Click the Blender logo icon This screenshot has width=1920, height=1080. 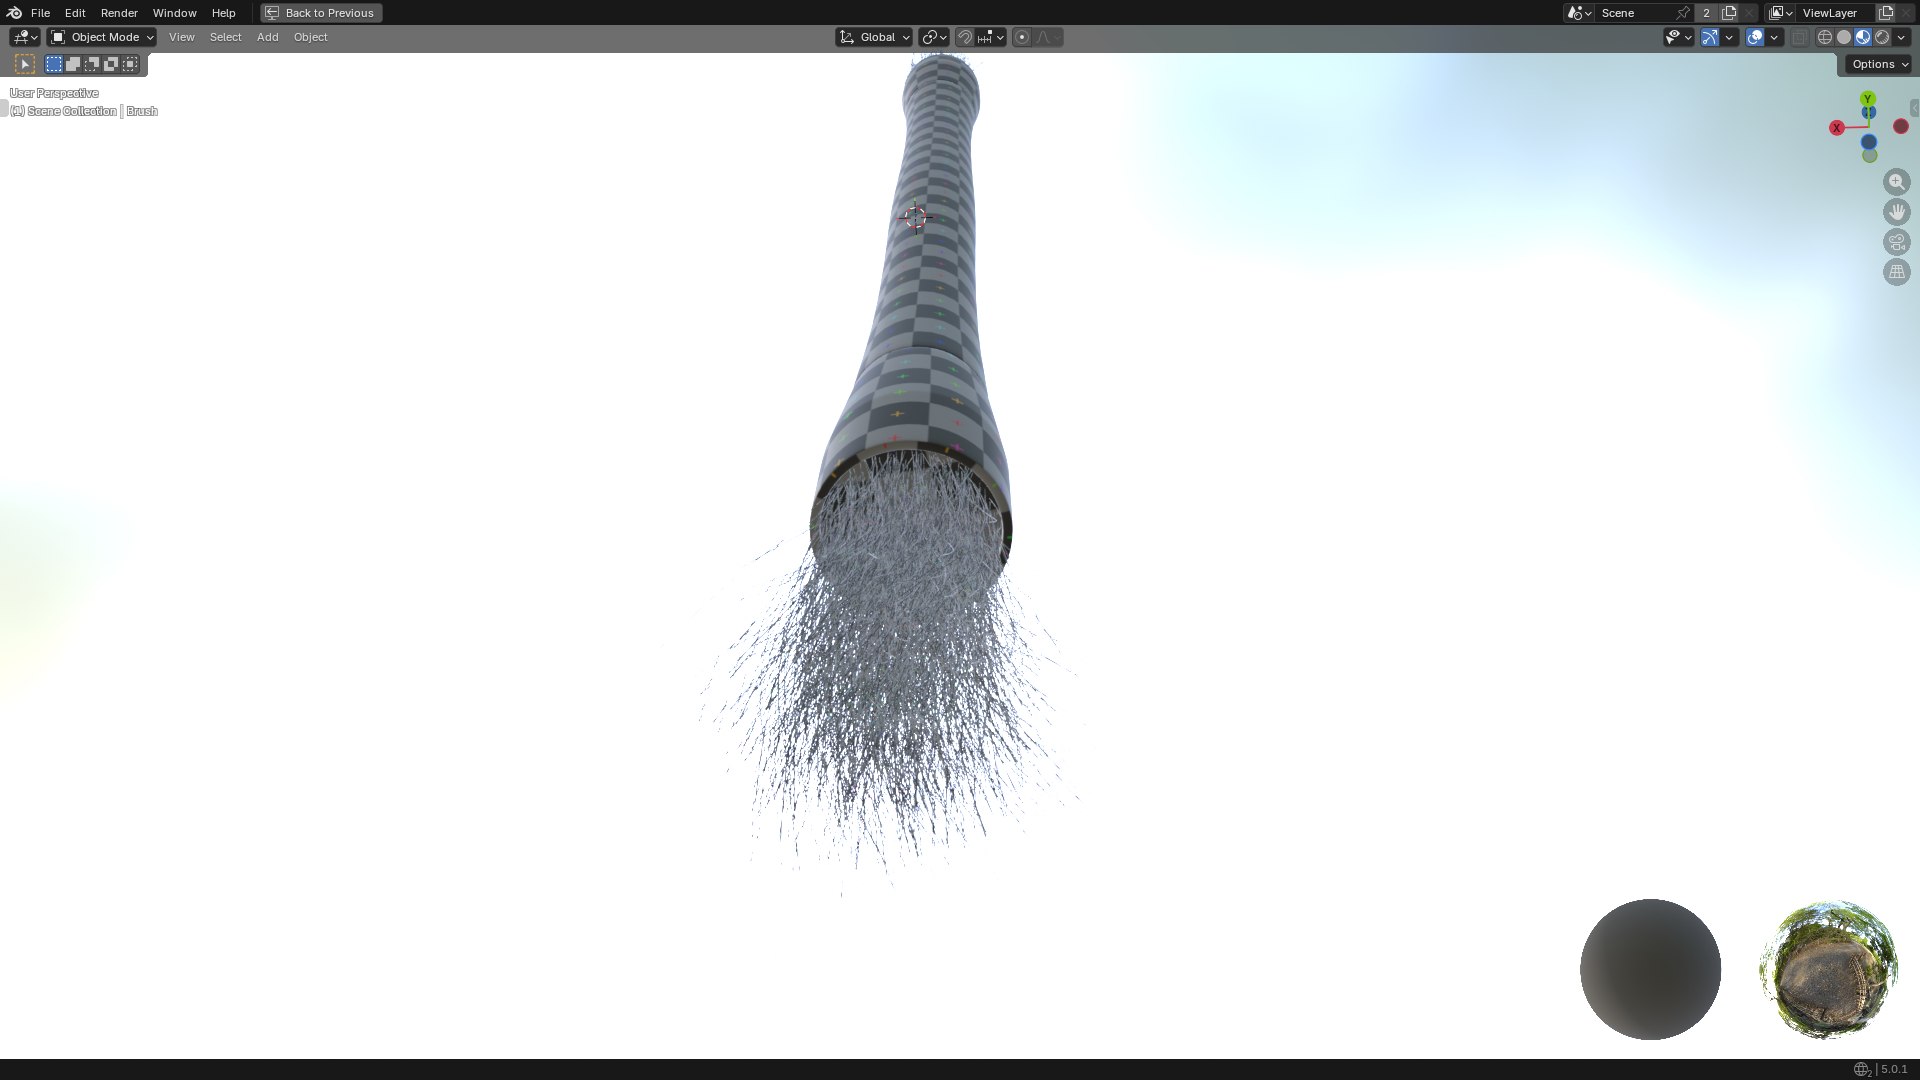[x=14, y=13]
